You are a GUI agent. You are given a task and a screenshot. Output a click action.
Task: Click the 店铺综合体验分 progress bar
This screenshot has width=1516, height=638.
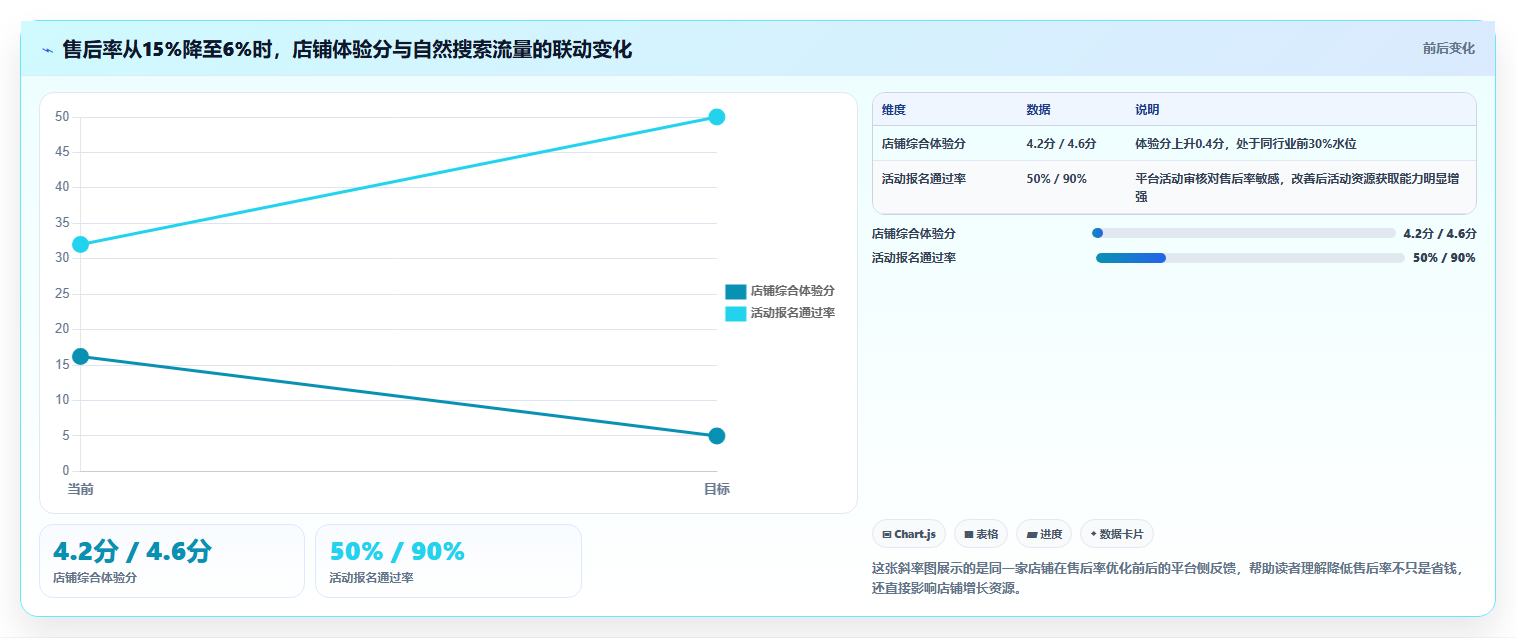tap(1244, 233)
